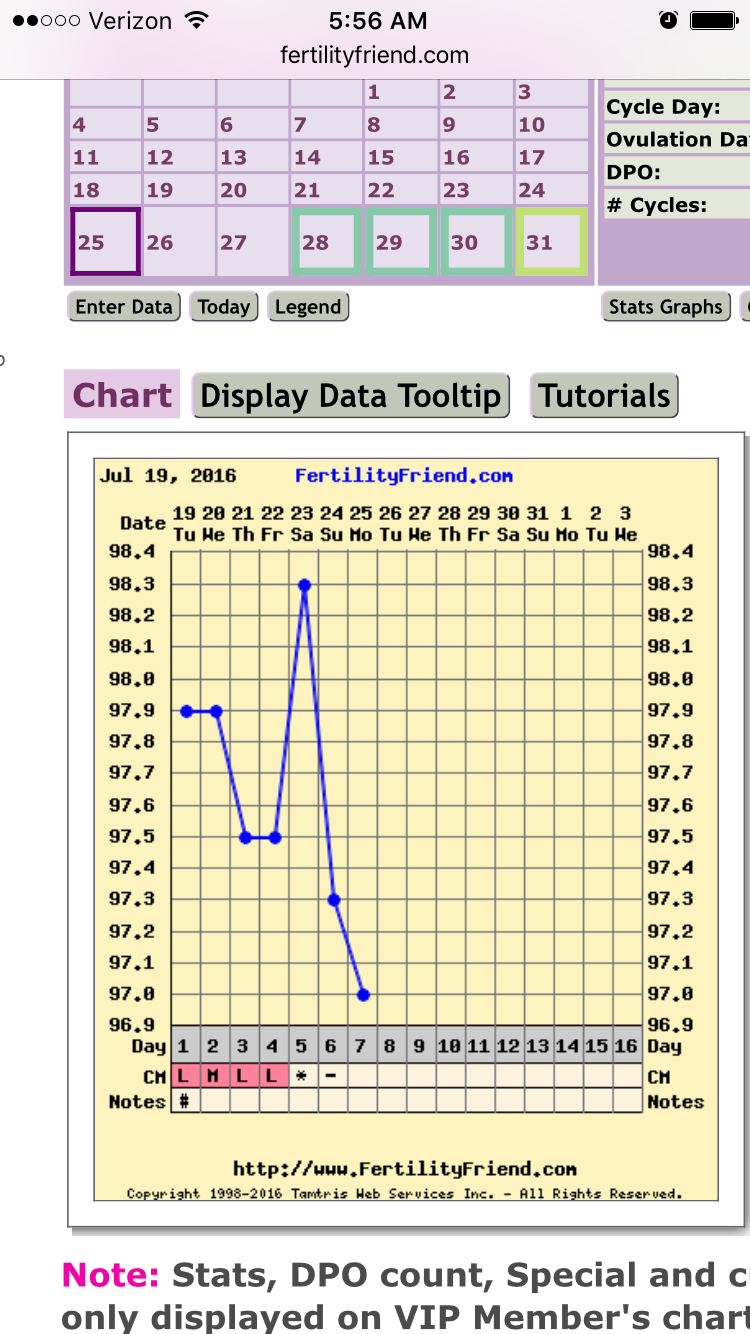
Task: Select calendar day 16
Action: pyautogui.click(x=475, y=157)
